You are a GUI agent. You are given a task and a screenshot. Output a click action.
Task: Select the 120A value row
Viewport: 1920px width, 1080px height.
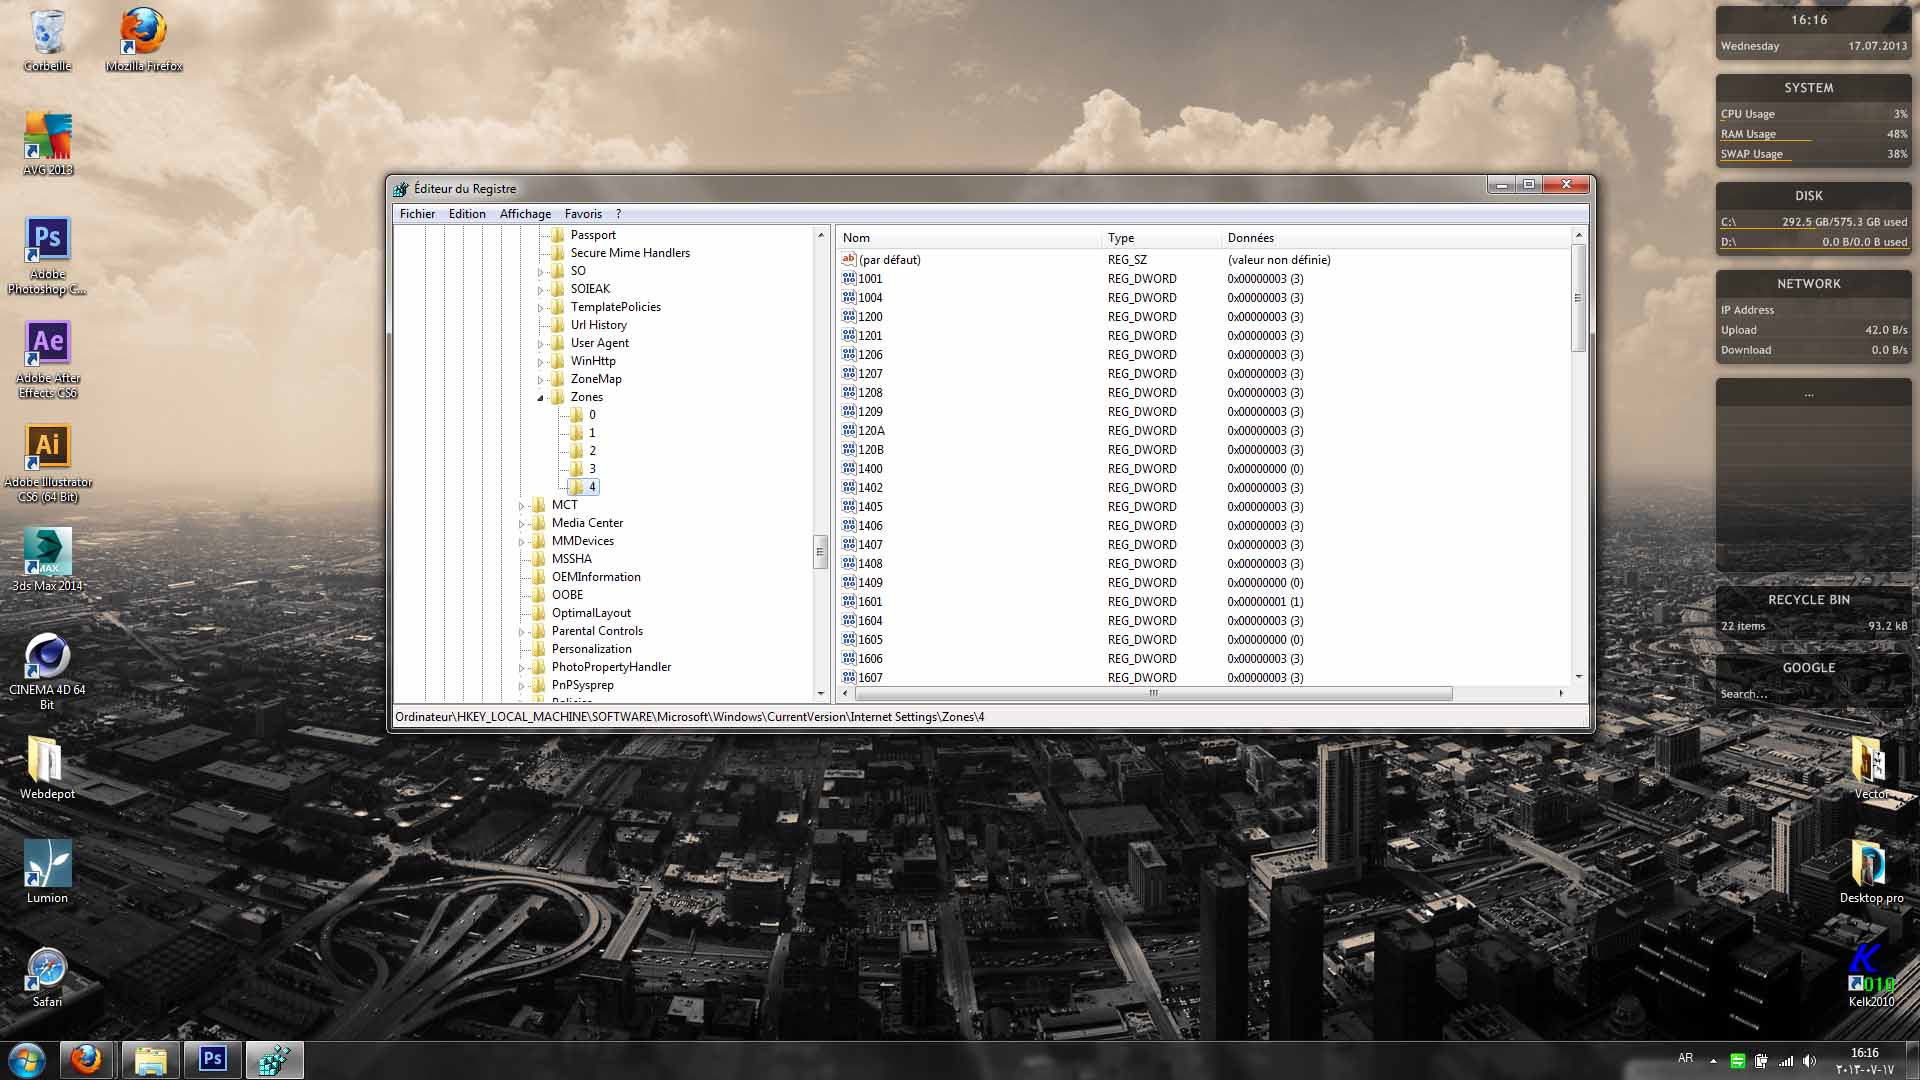1205,431
